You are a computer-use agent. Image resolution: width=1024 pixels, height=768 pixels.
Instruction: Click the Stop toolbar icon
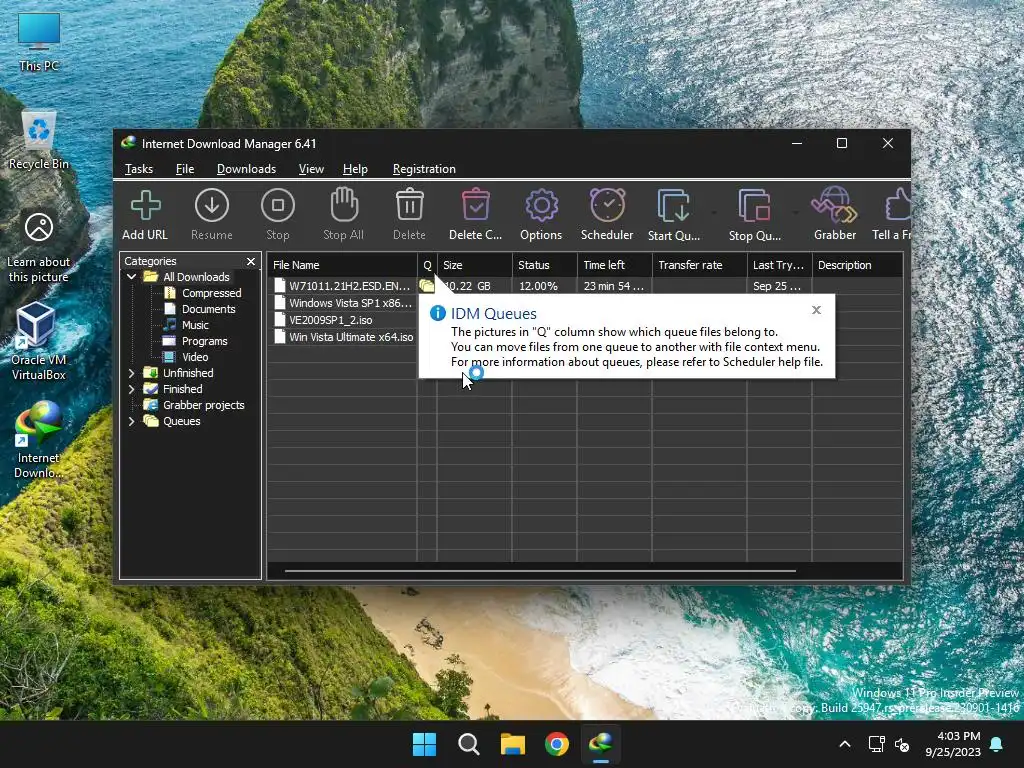tap(278, 206)
